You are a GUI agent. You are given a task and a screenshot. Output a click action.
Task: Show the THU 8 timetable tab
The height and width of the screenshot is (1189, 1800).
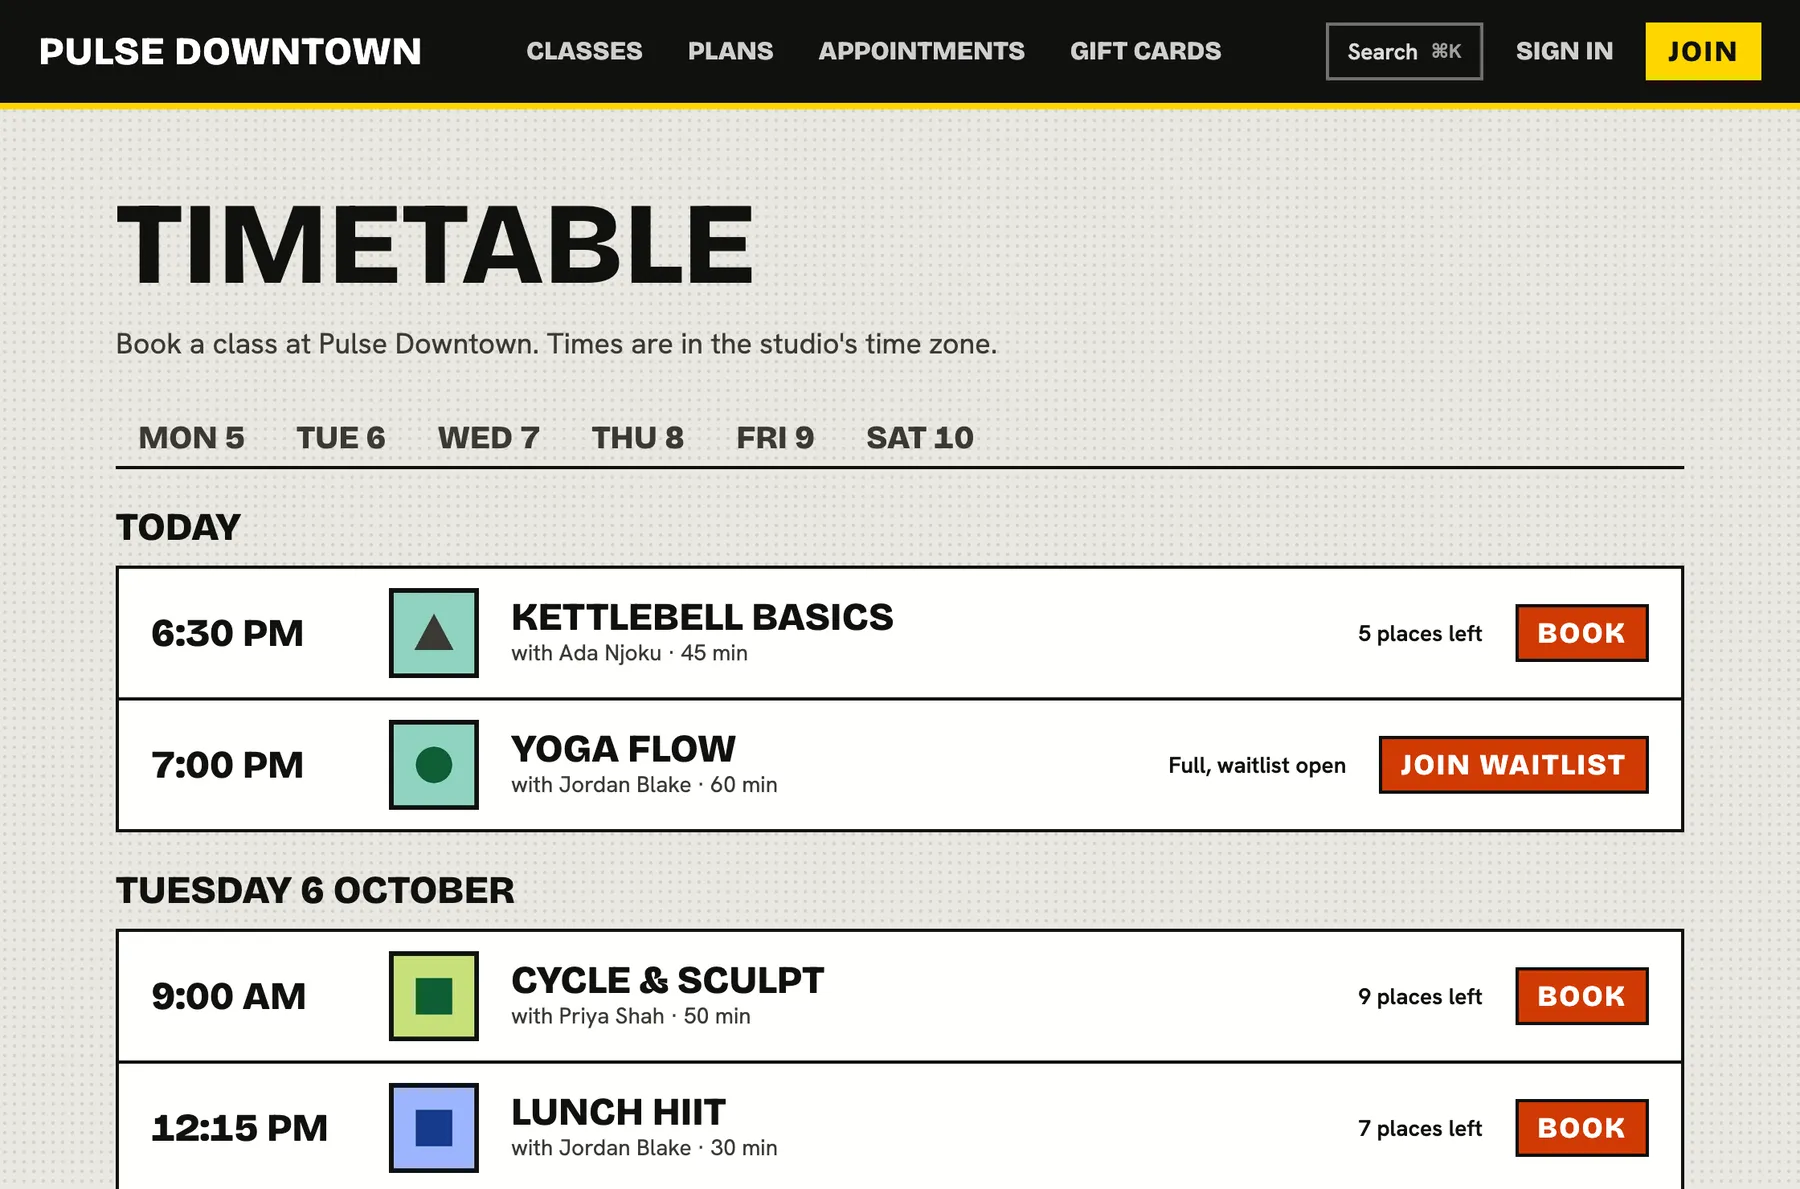pos(637,437)
